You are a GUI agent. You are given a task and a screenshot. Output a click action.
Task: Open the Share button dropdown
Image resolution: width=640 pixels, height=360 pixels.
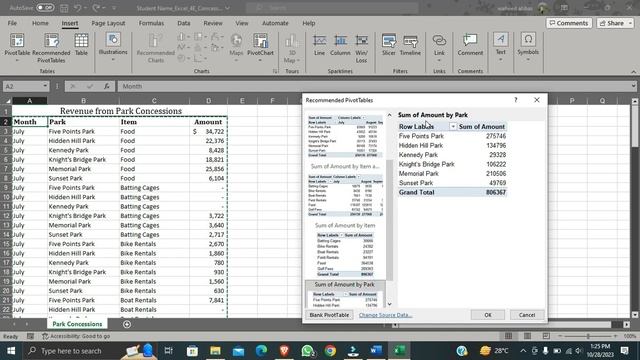pyautogui.click(x=630, y=23)
